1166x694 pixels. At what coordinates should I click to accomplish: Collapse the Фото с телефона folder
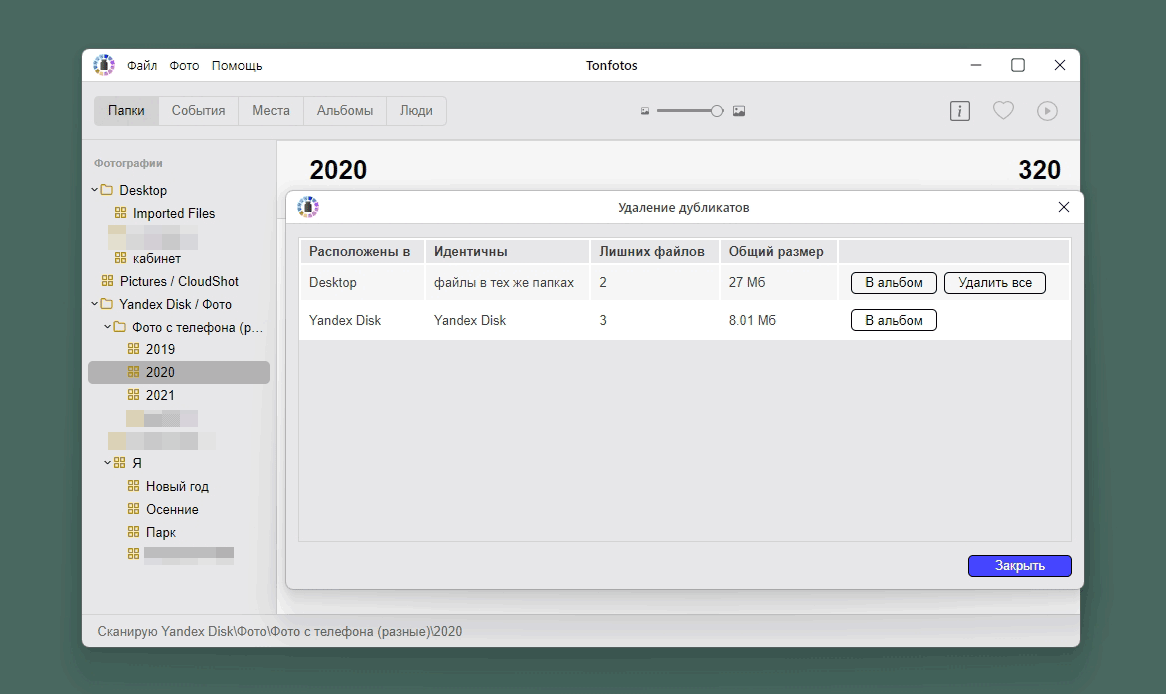(x=108, y=327)
